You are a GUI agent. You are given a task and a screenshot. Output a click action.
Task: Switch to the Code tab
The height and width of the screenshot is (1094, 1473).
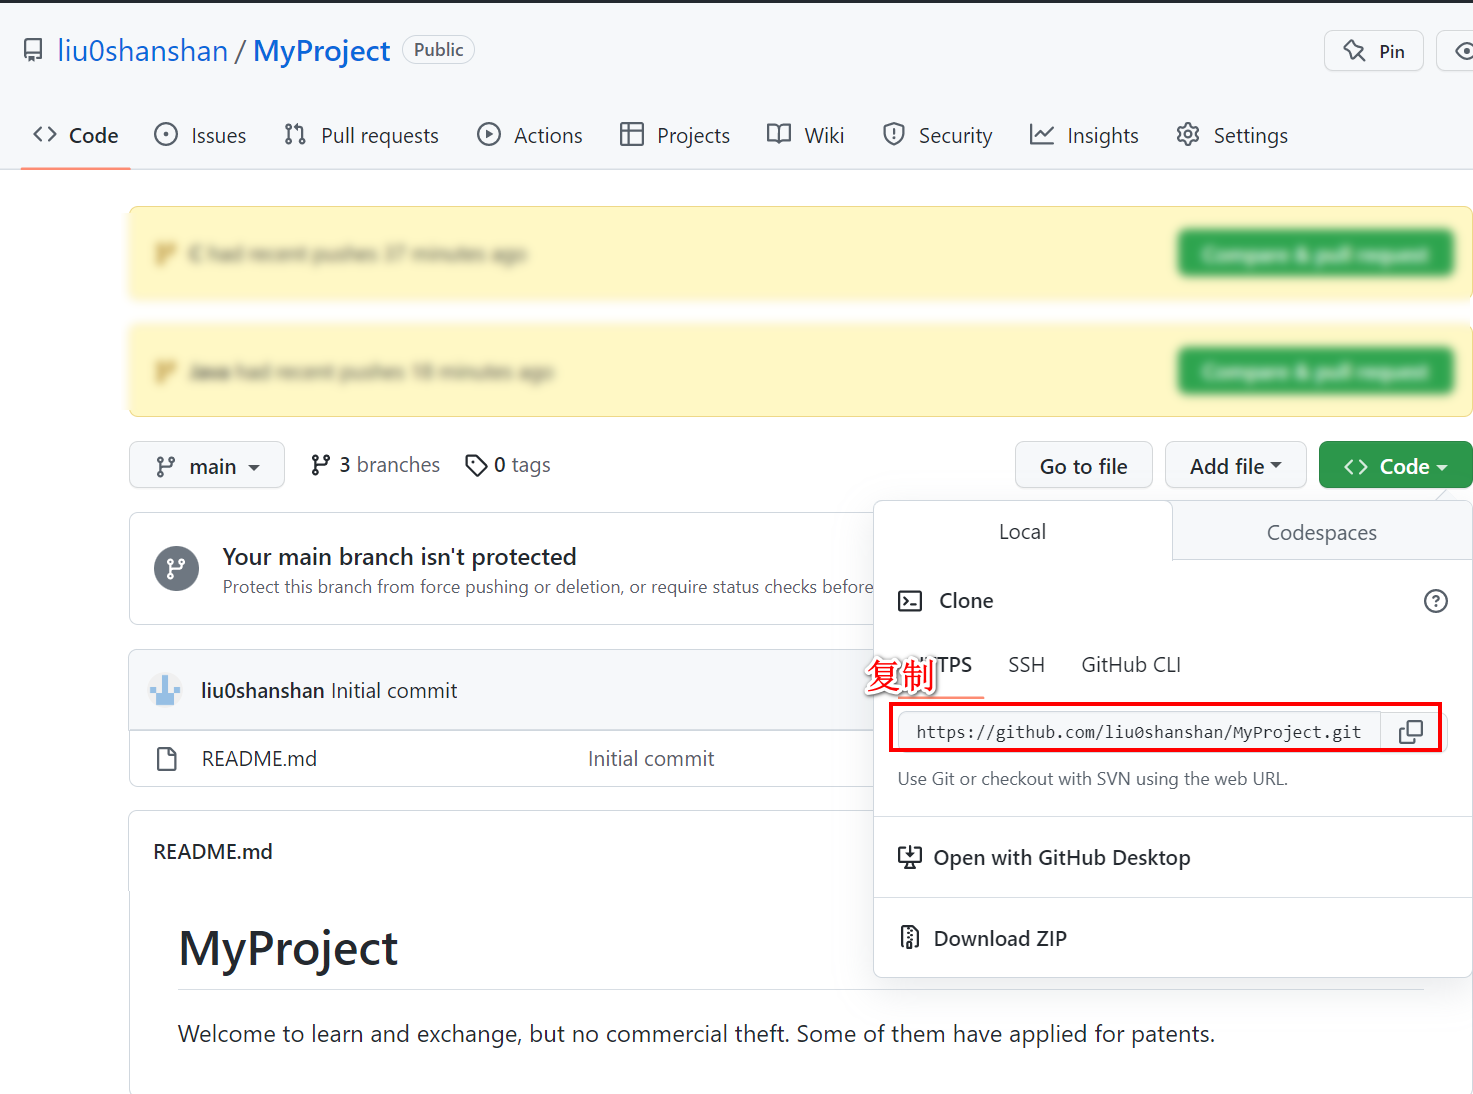coord(76,135)
